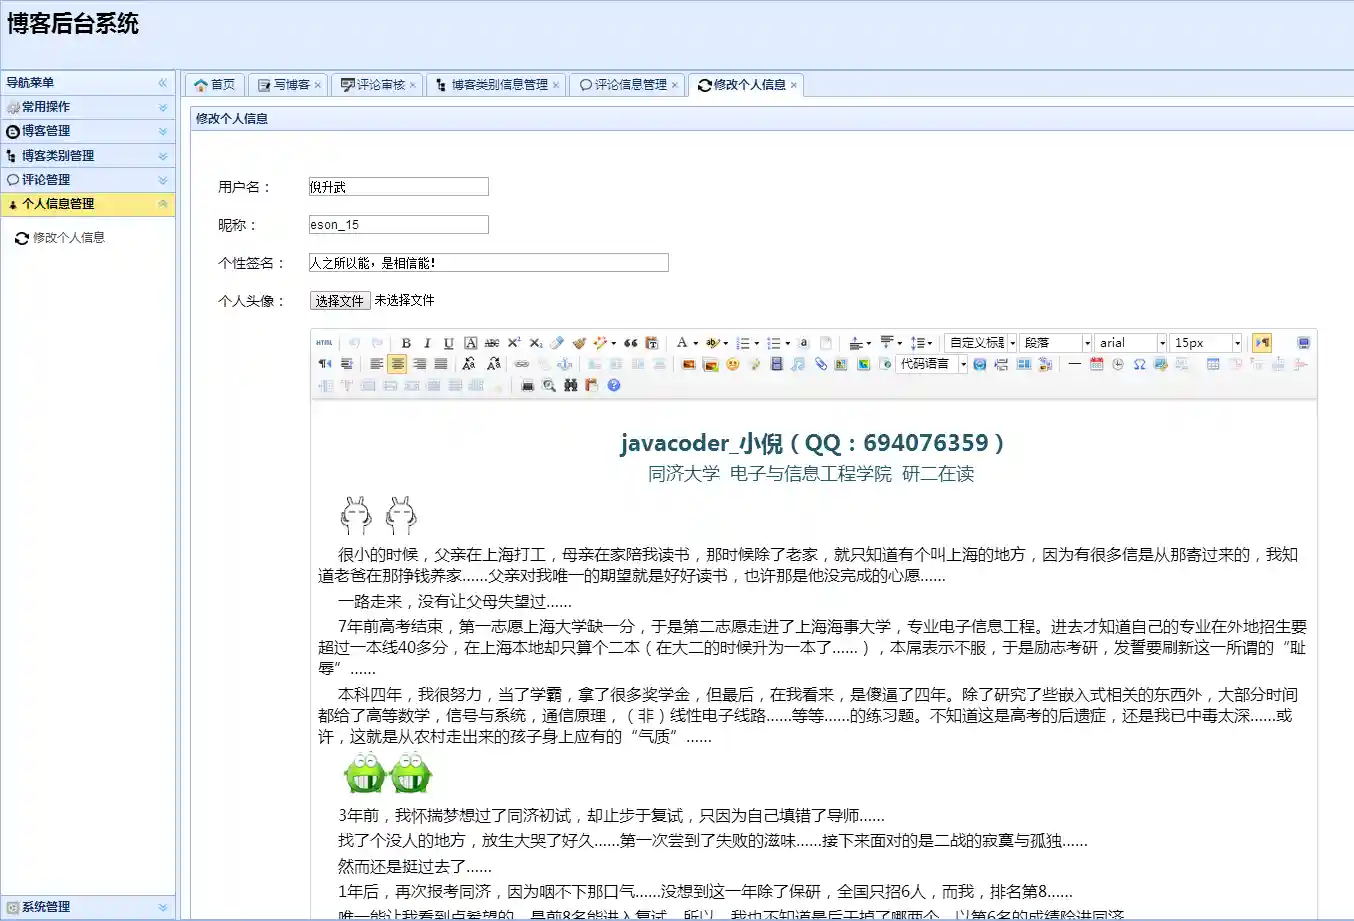Insert a smiley emoticon into the editor
Viewport: 1354px width, 921px height.
[733, 364]
